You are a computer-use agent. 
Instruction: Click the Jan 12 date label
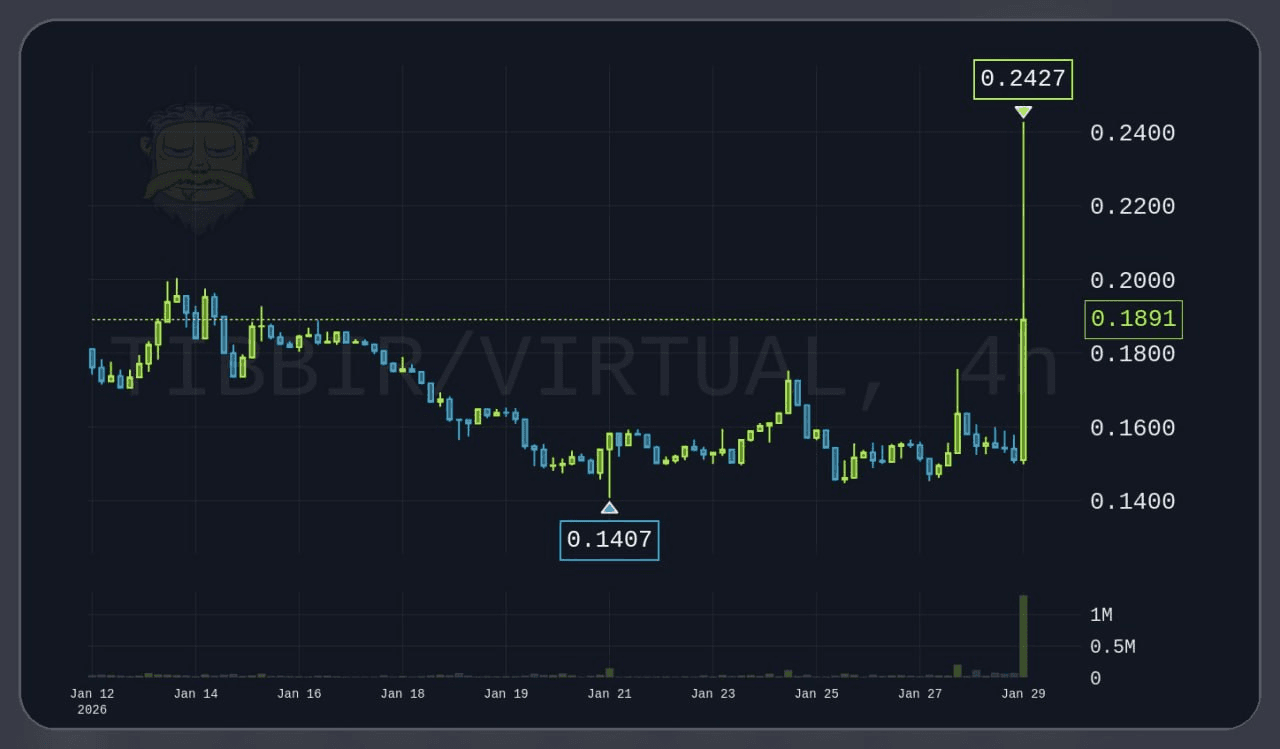point(92,693)
